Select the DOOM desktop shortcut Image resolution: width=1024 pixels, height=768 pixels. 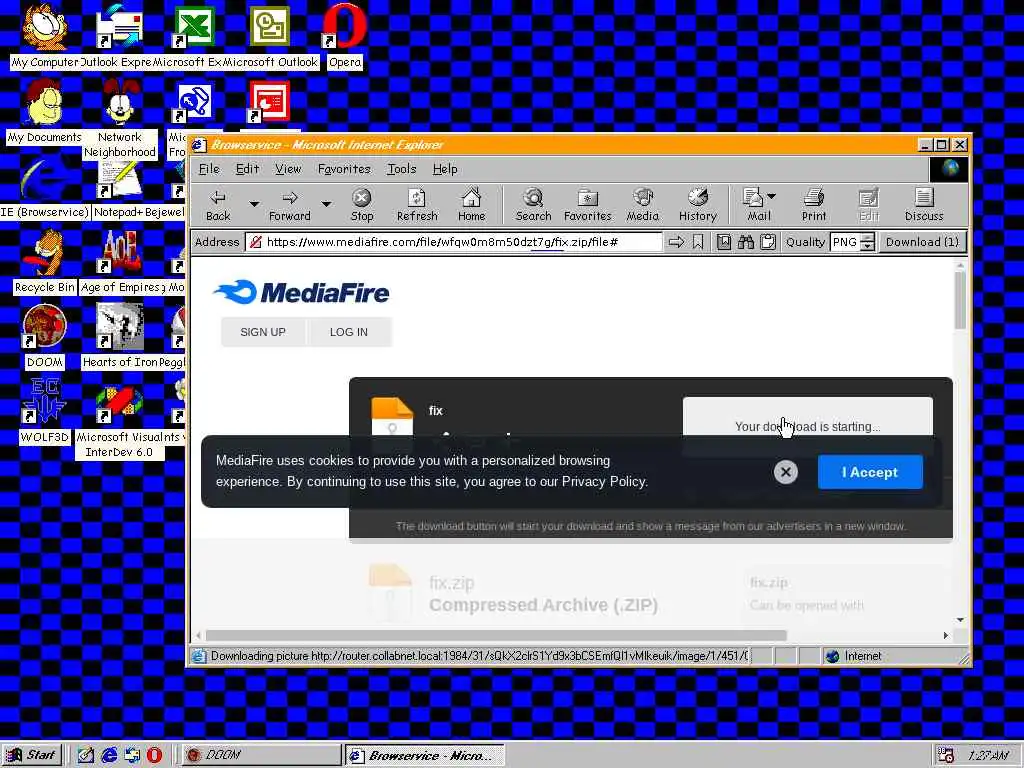tap(44, 336)
